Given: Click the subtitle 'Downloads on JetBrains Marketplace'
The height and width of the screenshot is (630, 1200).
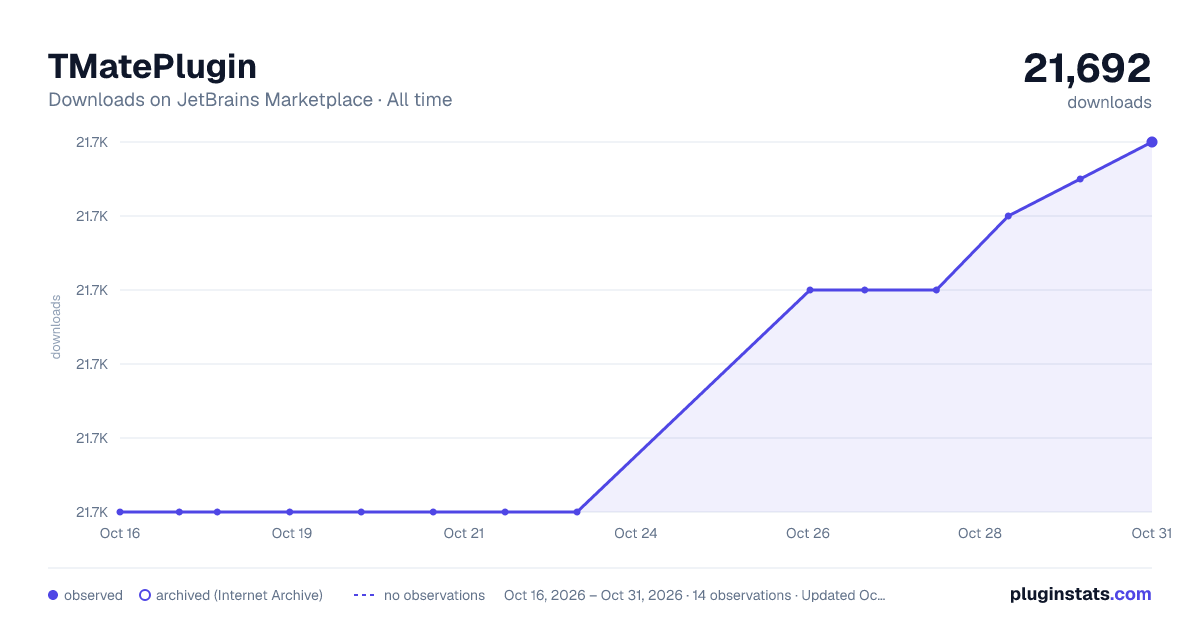Looking at the screenshot, I should pyautogui.click(x=210, y=100).
